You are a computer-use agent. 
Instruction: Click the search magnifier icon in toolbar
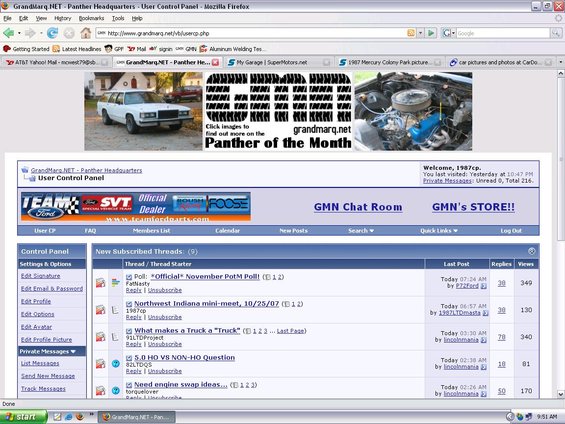click(556, 33)
